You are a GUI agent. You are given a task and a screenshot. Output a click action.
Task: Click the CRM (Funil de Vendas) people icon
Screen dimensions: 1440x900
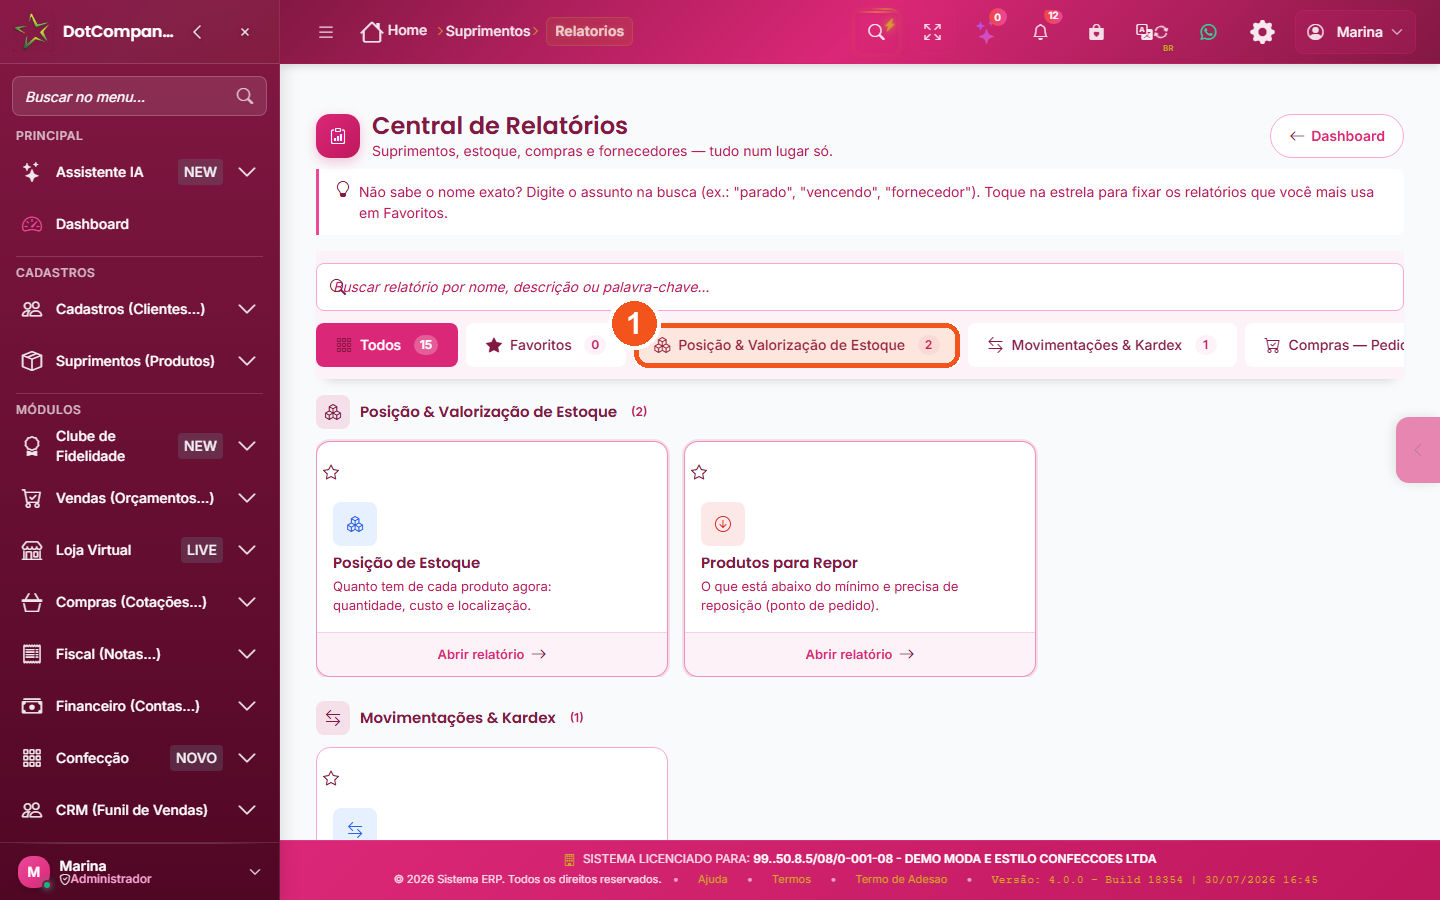click(32, 810)
